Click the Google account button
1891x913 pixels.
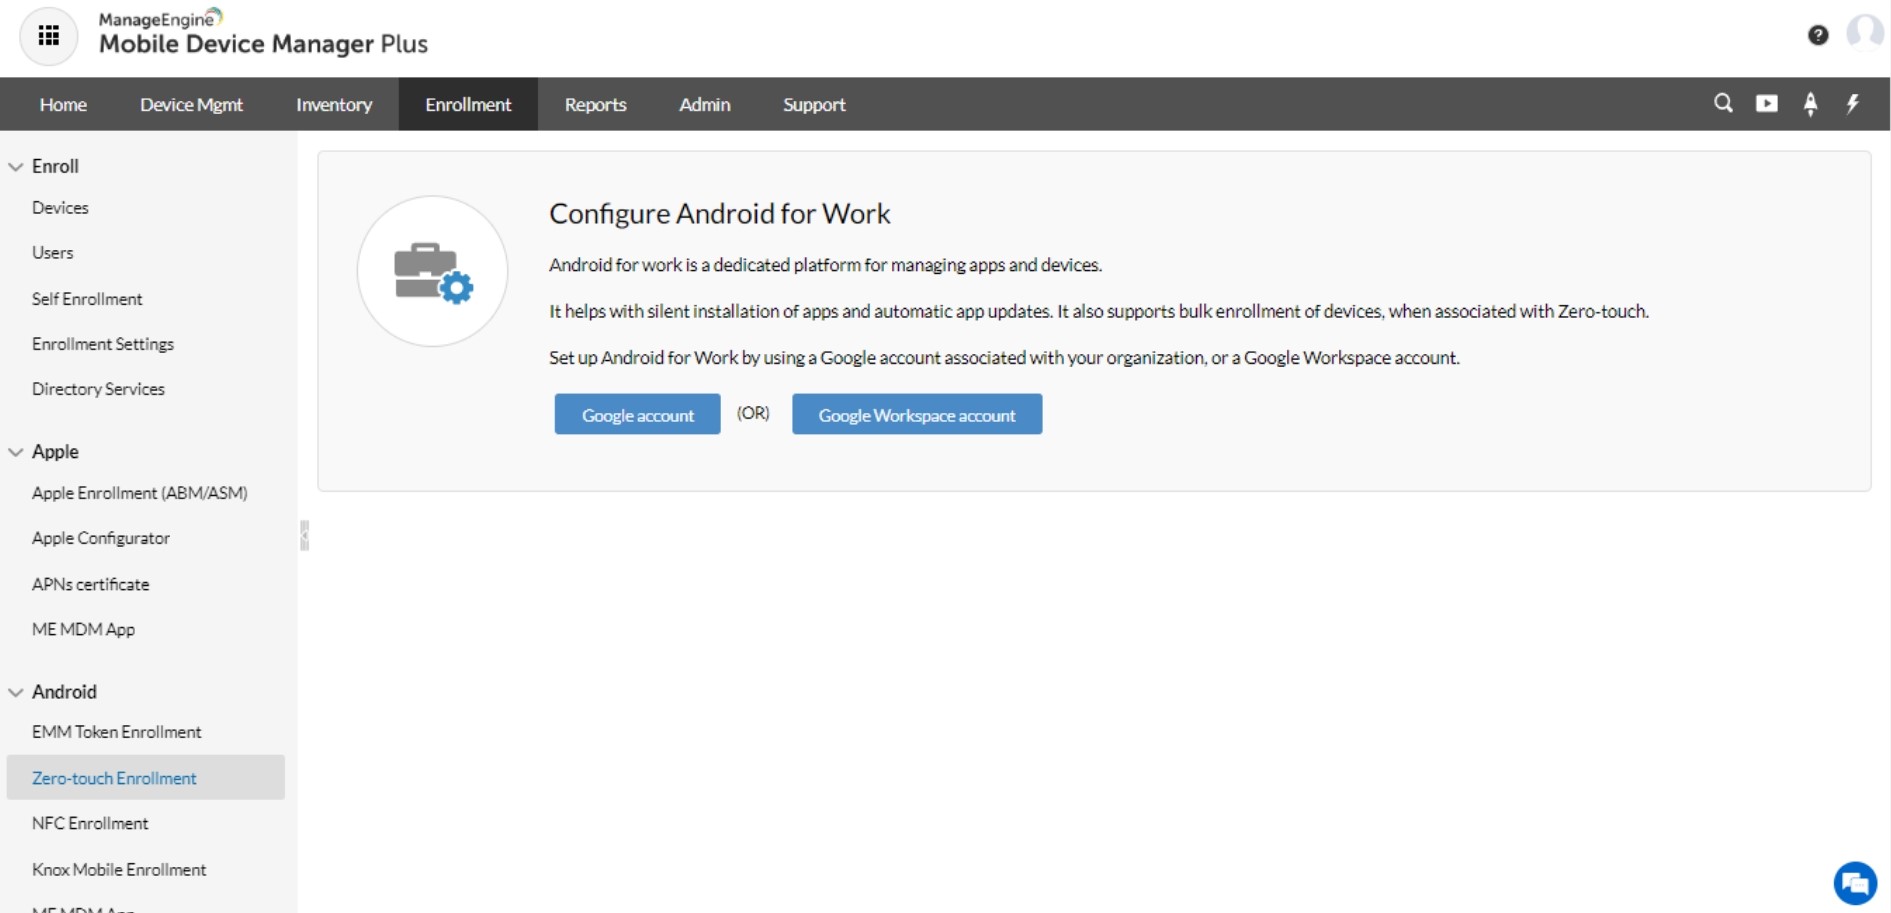click(x=637, y=414)
